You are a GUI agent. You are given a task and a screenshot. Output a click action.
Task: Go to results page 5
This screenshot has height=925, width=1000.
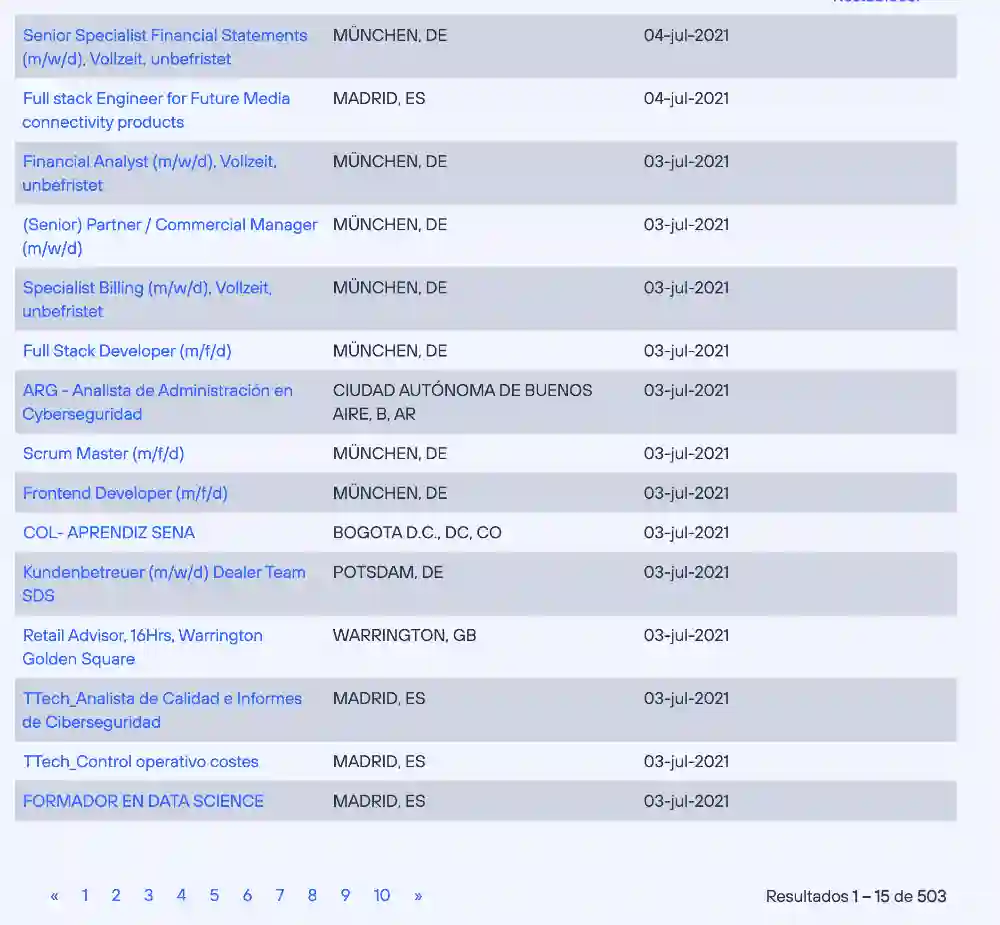tap(214, 895)
